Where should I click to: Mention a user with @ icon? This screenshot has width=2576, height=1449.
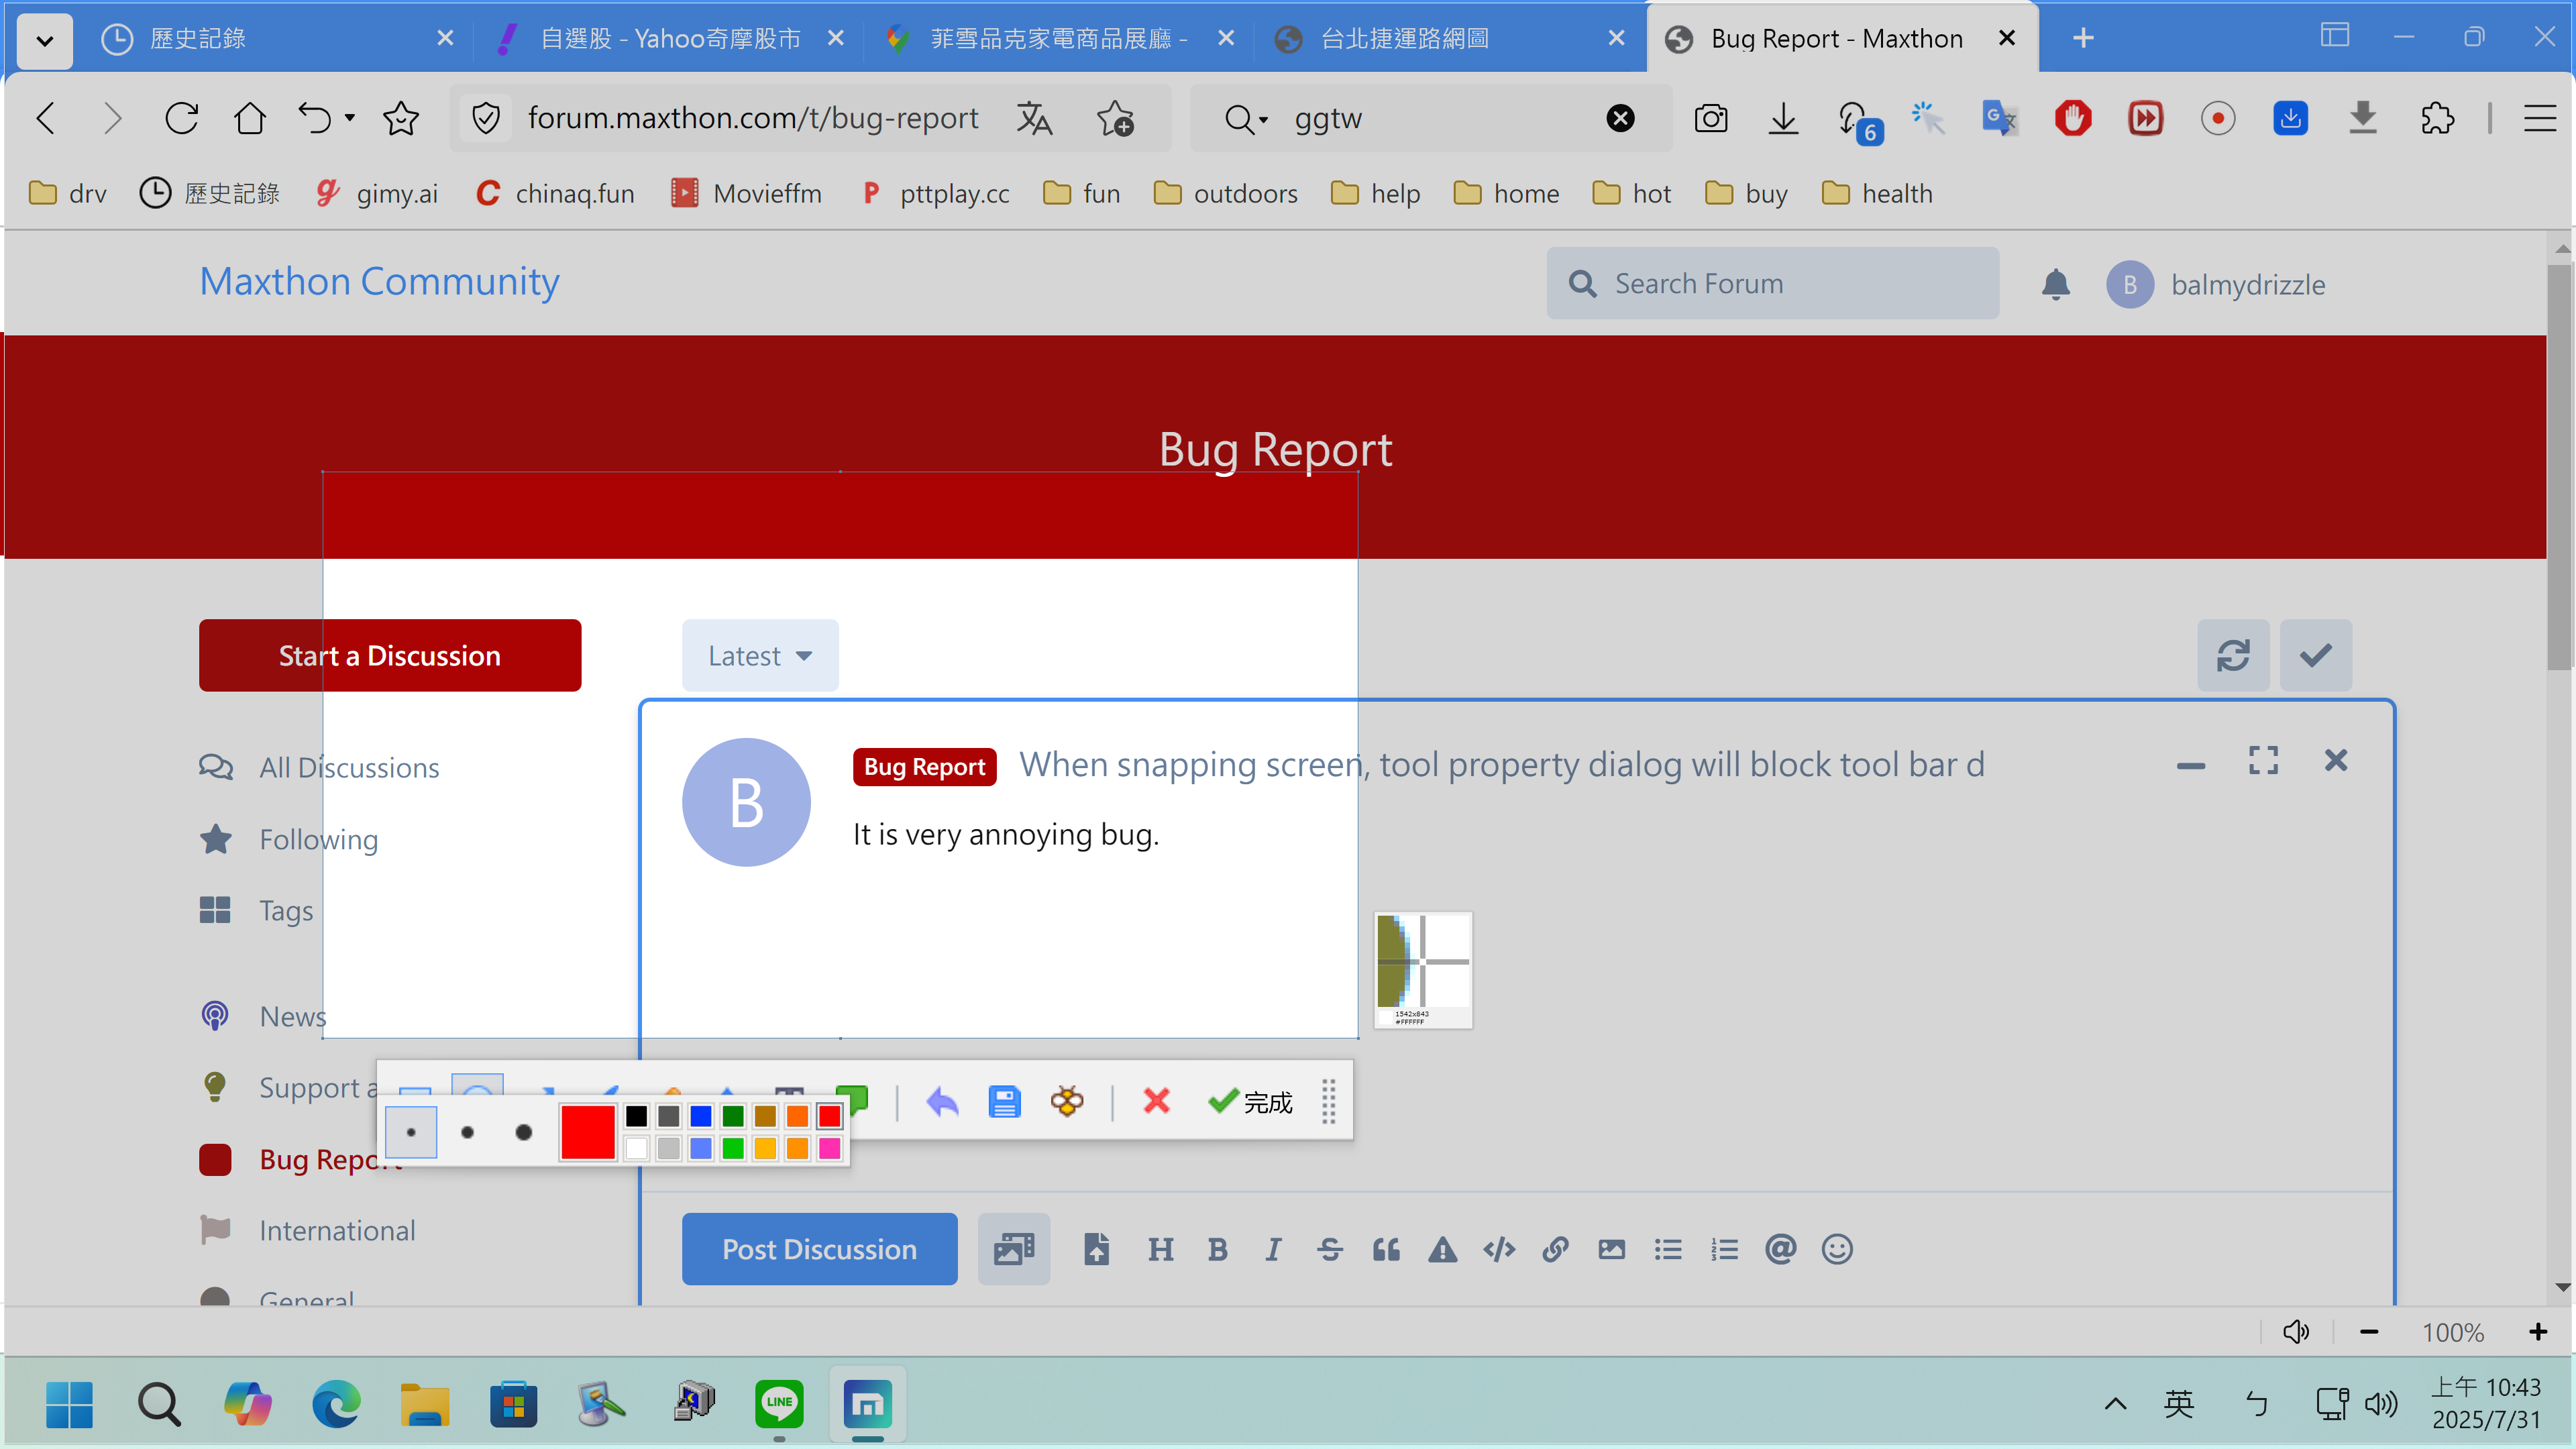[1781, 1249]
